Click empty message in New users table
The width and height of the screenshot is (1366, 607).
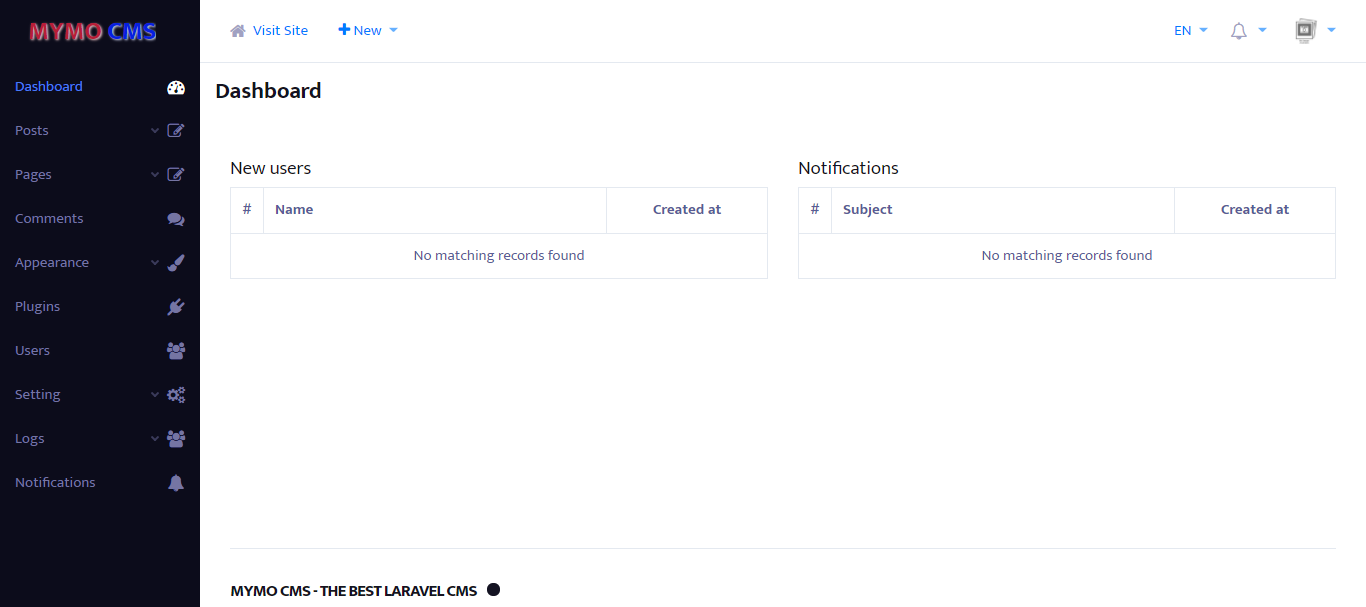(499, 256)
